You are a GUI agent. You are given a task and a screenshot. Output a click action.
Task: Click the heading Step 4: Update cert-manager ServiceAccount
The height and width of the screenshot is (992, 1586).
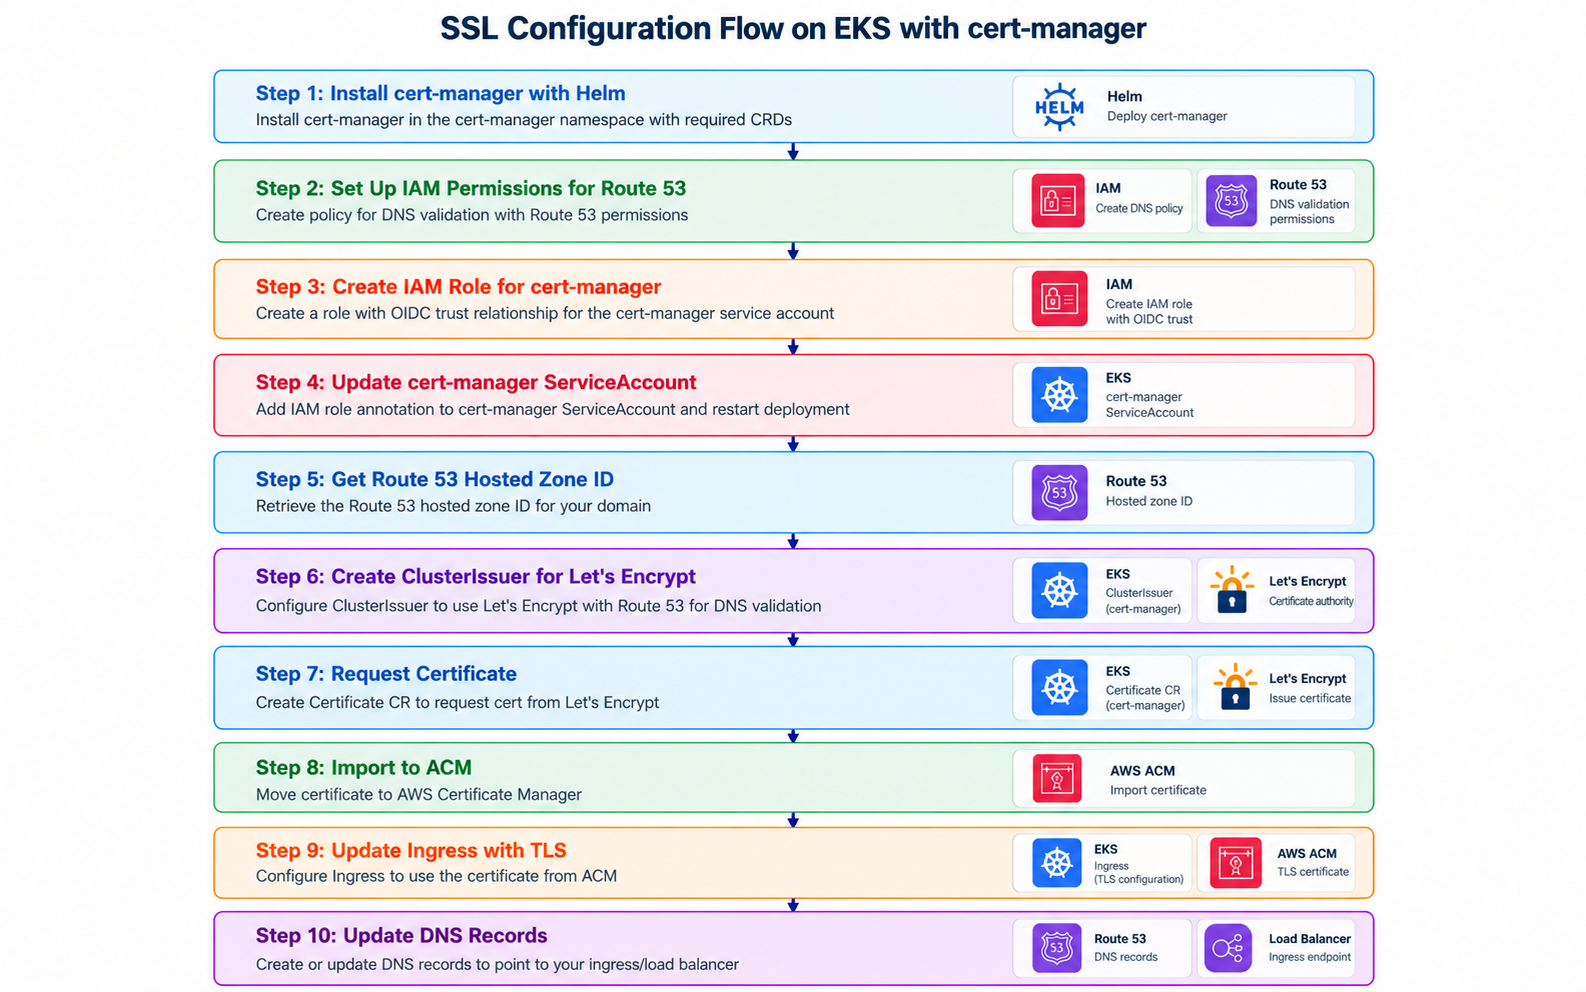476,382
